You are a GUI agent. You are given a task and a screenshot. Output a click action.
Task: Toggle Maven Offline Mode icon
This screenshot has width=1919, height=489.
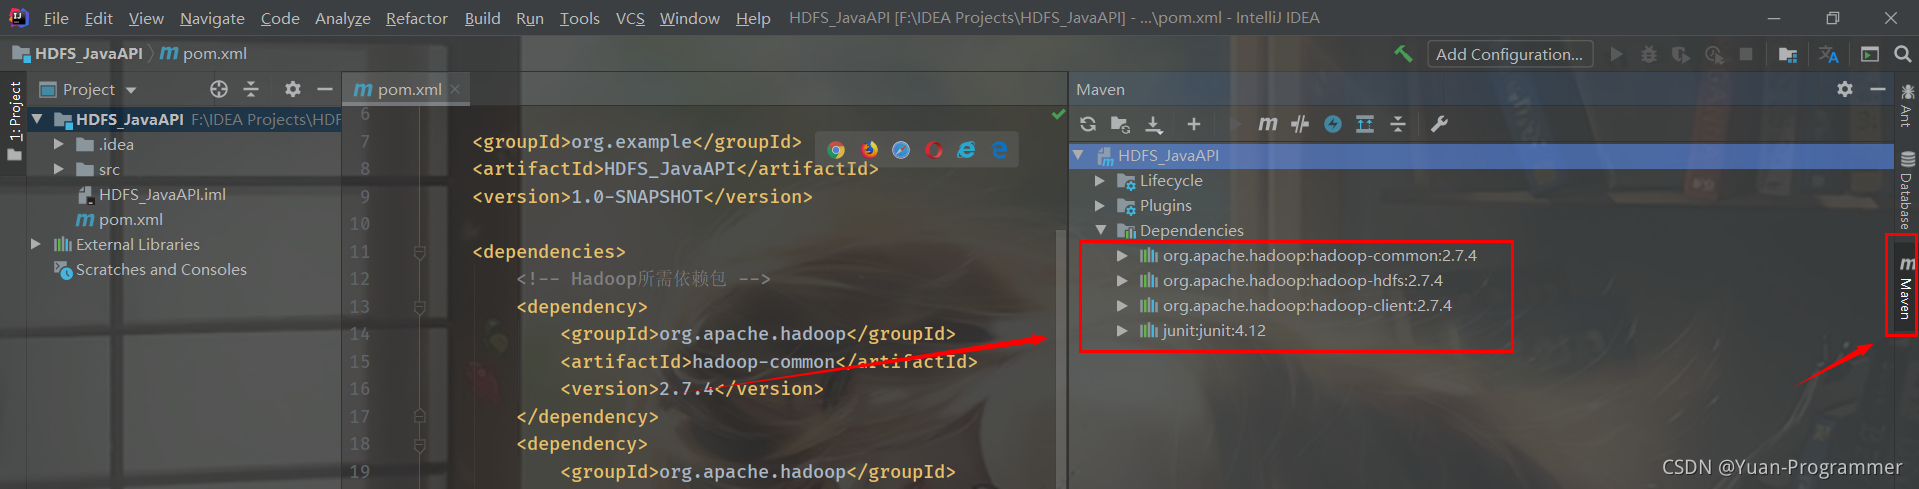tap(1300, 124)
